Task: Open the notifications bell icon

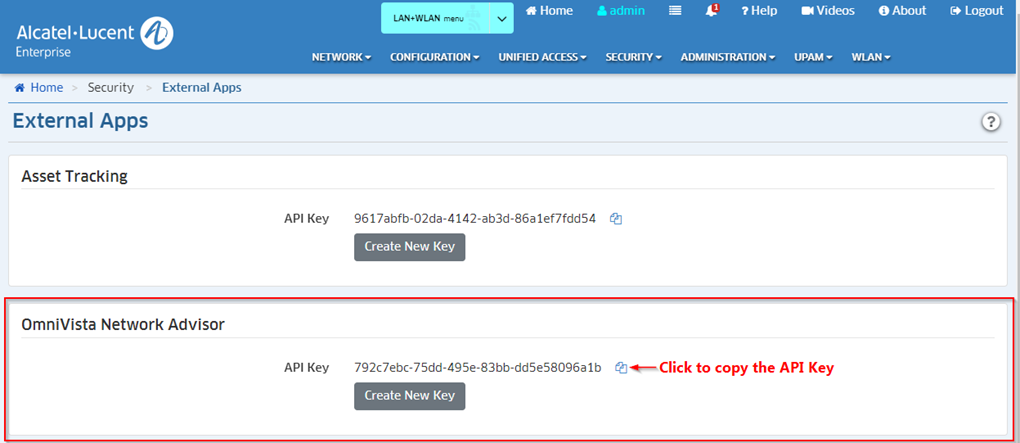Action: coord(712,11)
